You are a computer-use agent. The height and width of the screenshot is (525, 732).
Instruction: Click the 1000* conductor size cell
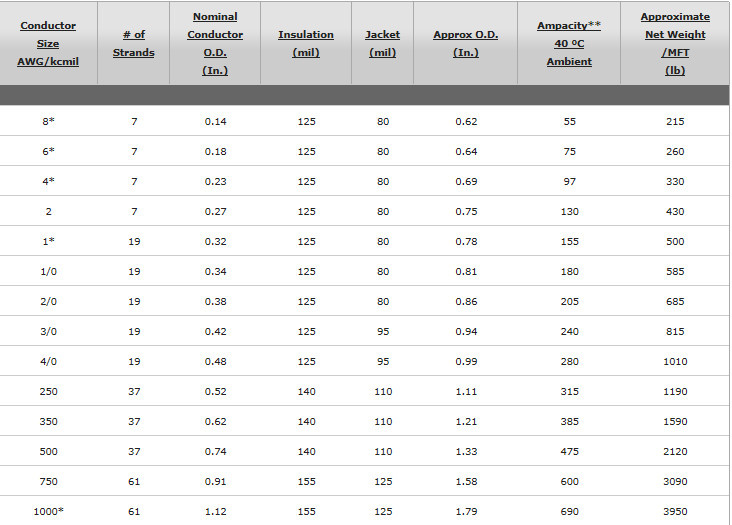[x=49, y=511]
